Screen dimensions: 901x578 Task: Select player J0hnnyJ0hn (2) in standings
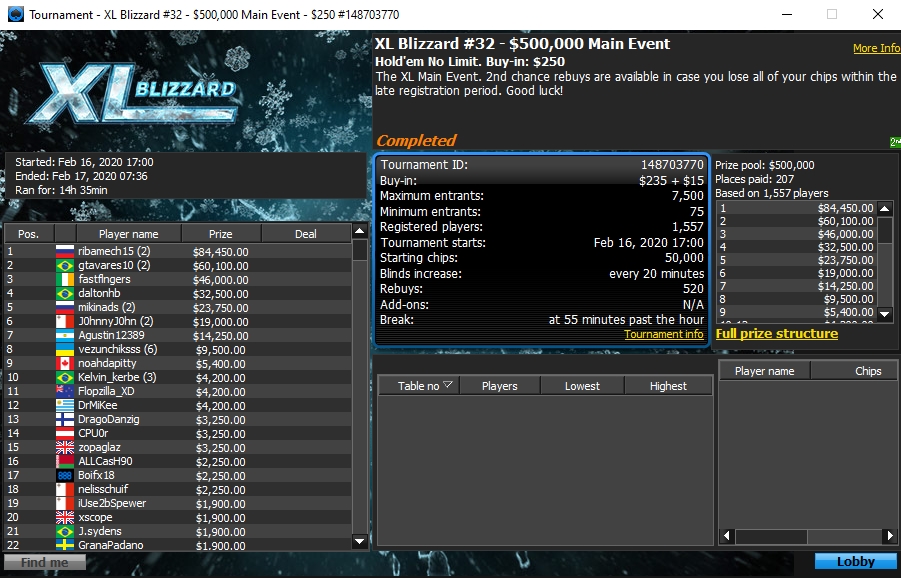178,321
